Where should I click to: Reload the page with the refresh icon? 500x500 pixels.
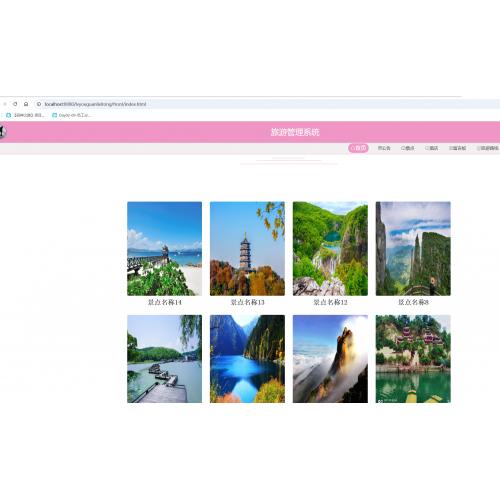[x=15, y=104]
